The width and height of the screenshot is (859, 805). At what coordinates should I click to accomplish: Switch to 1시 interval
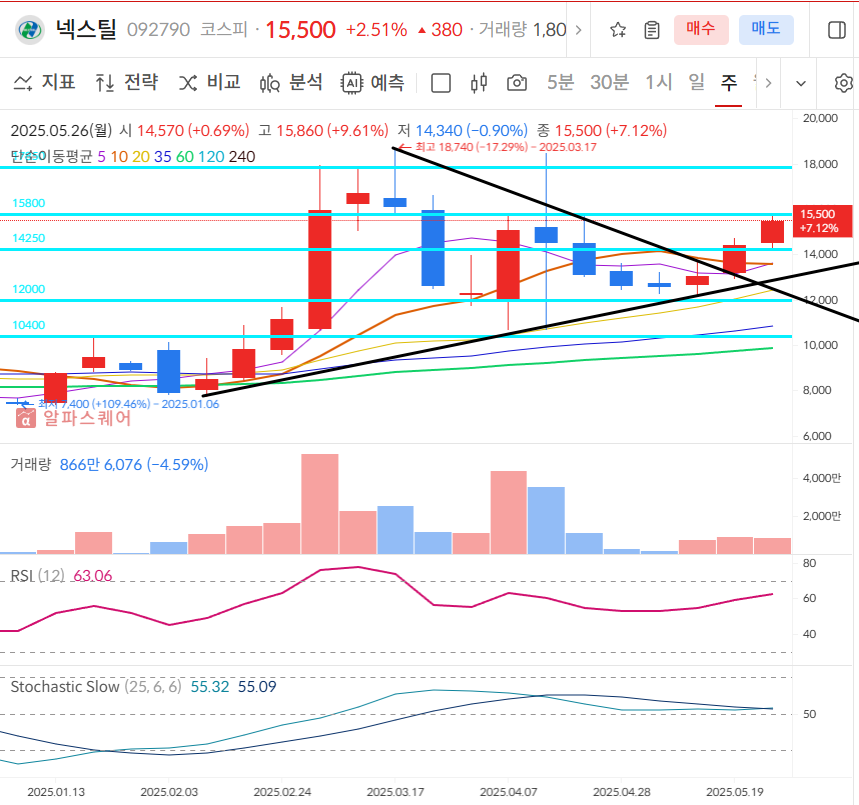[658, 83]
